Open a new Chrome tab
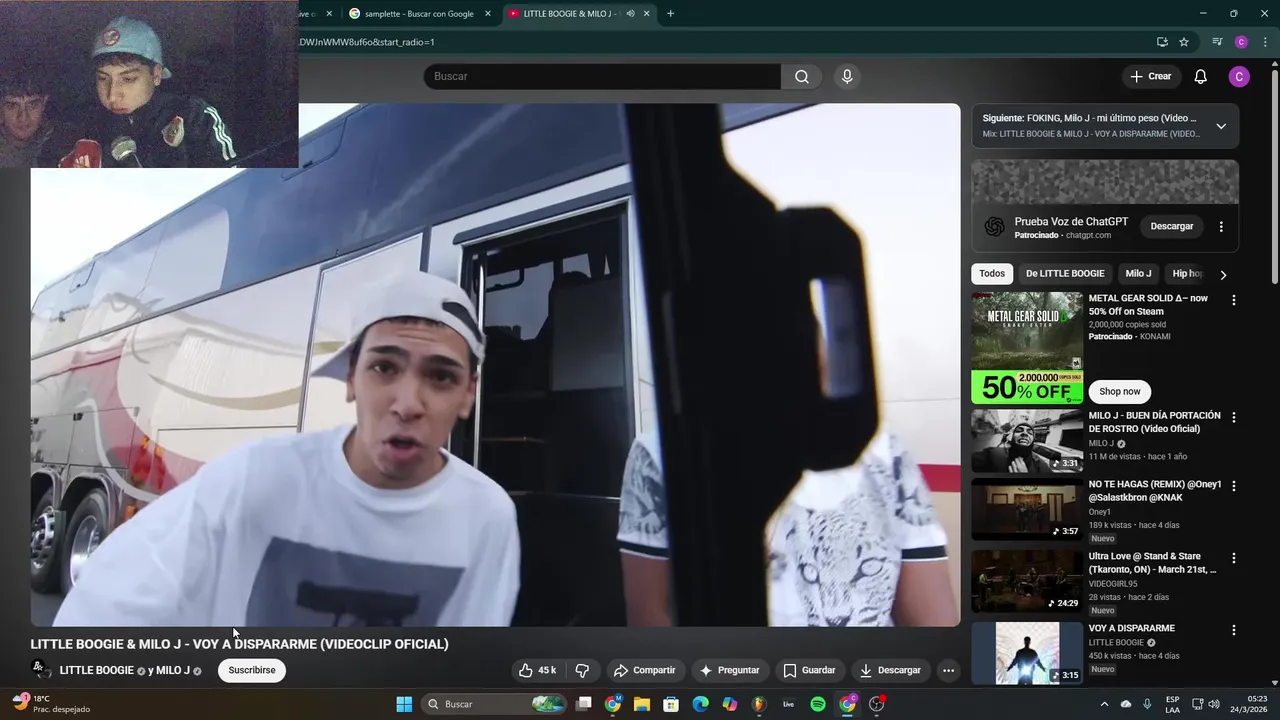This screenshot has width=1280, height=720. pyautogui.click(x=670, y=14)
